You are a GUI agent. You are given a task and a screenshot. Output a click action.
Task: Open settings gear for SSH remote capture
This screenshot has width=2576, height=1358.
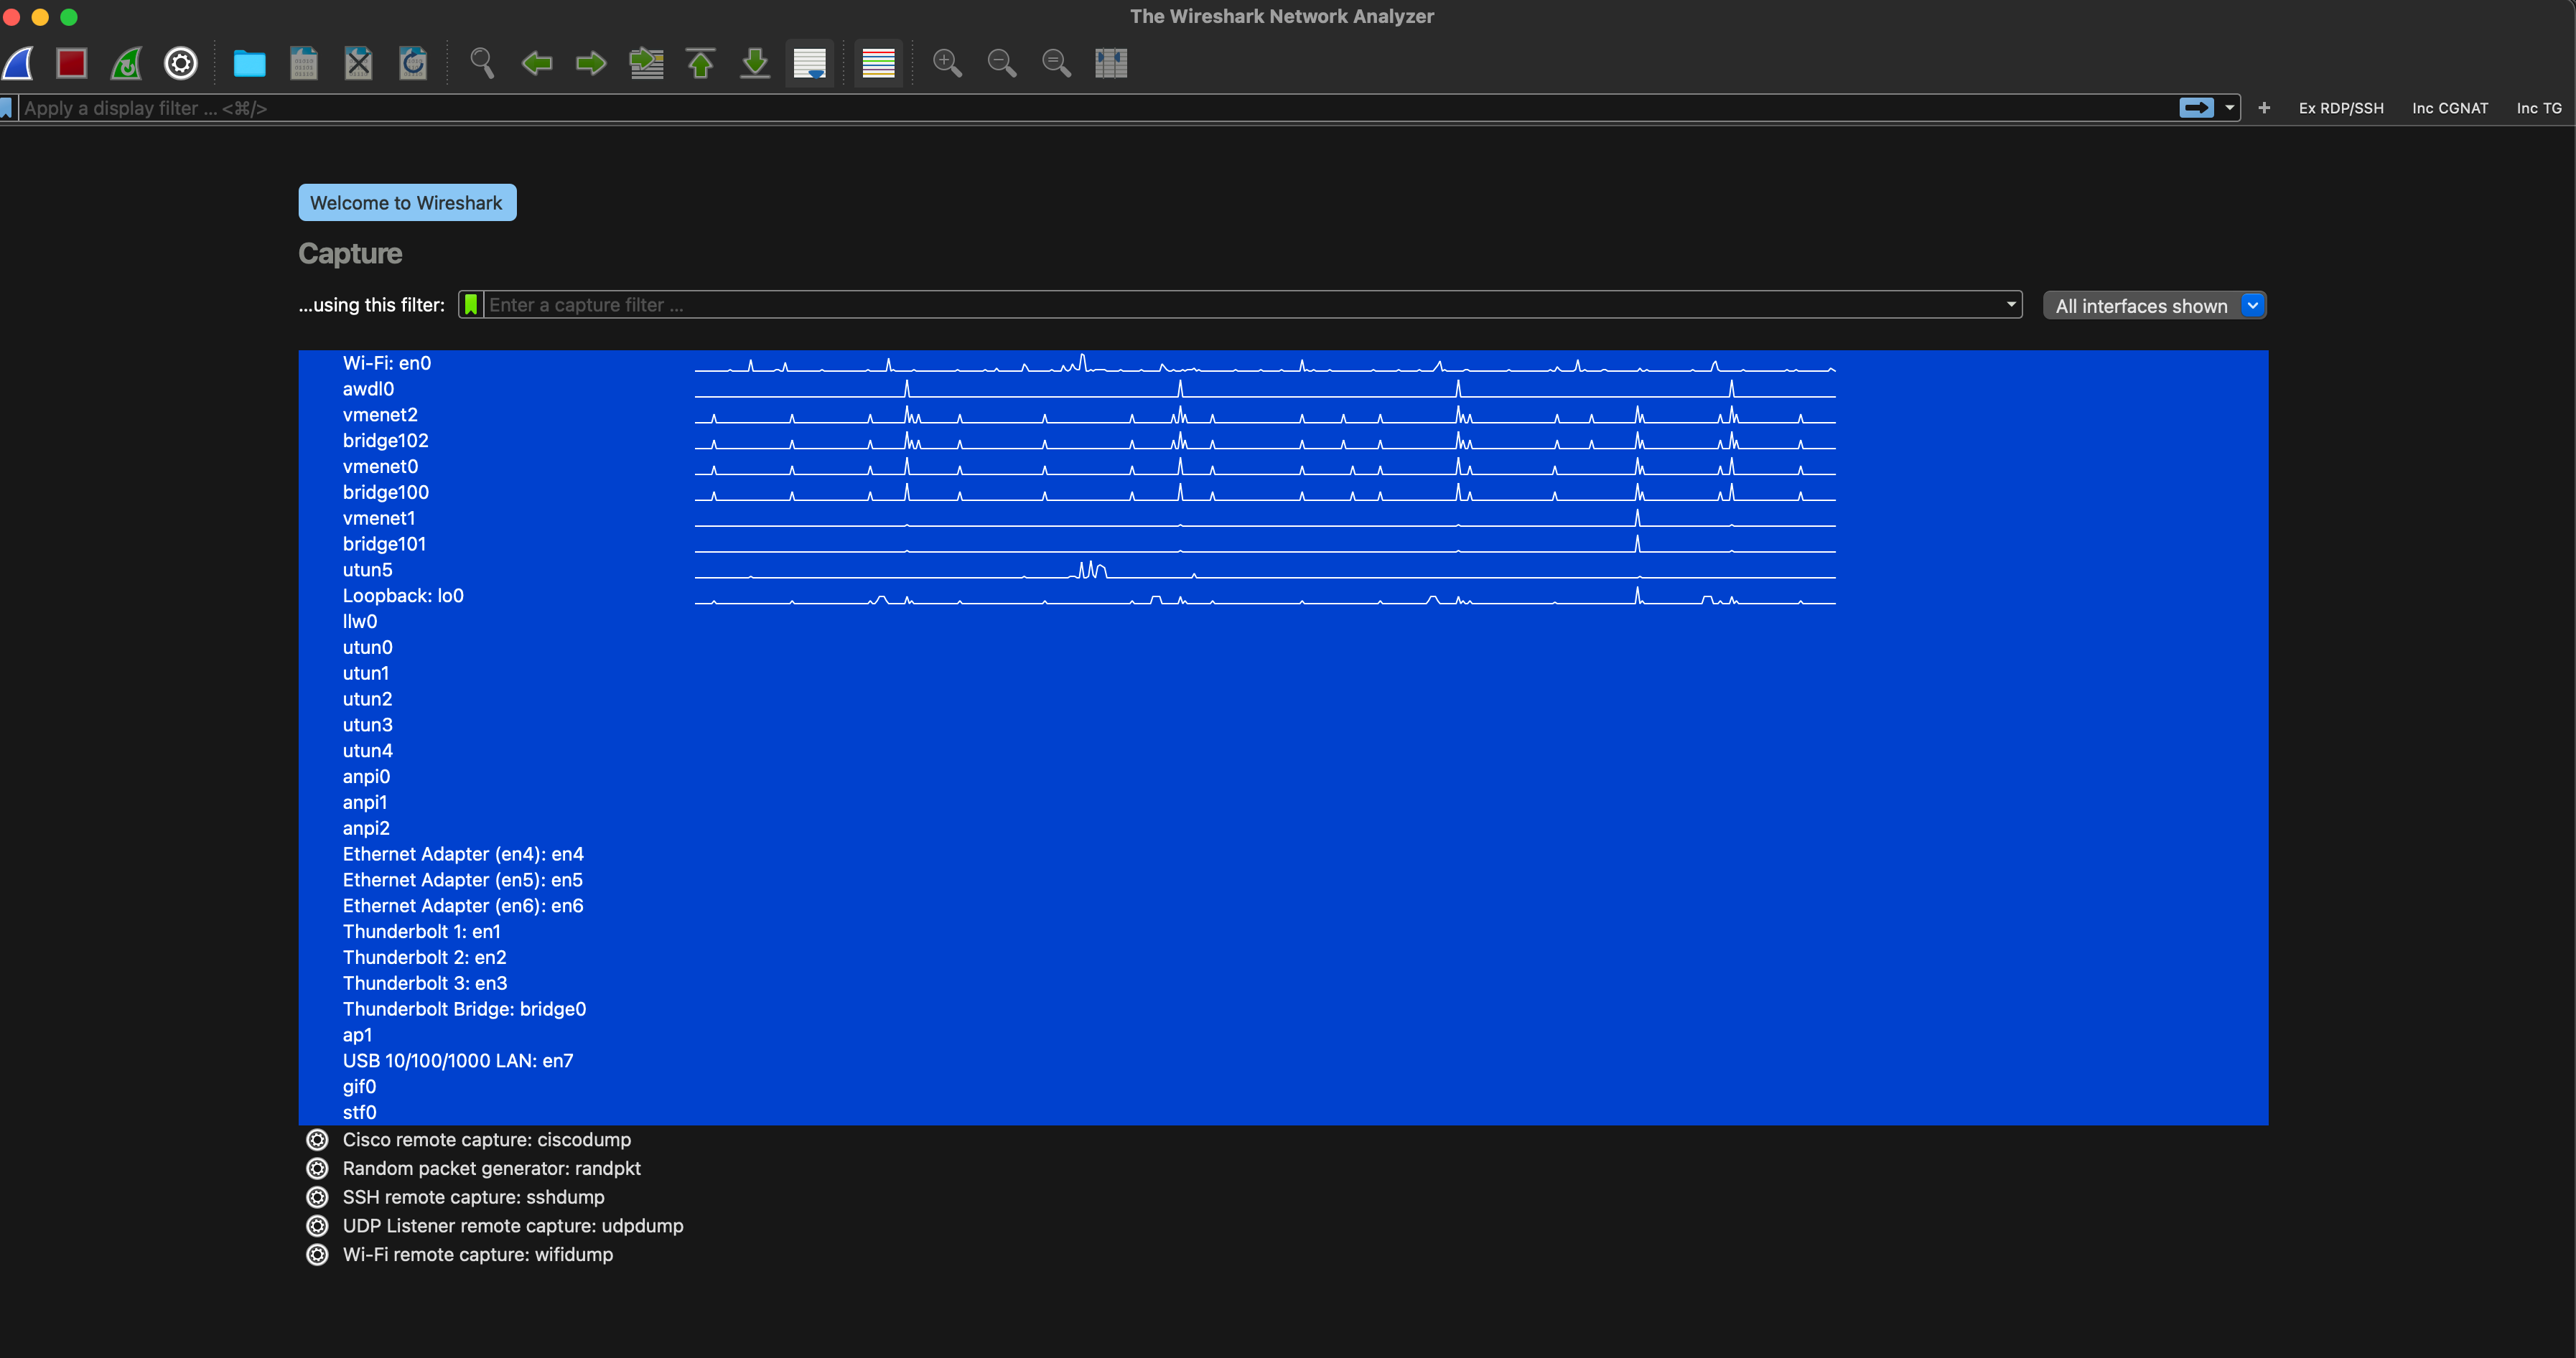[317, 1197]
